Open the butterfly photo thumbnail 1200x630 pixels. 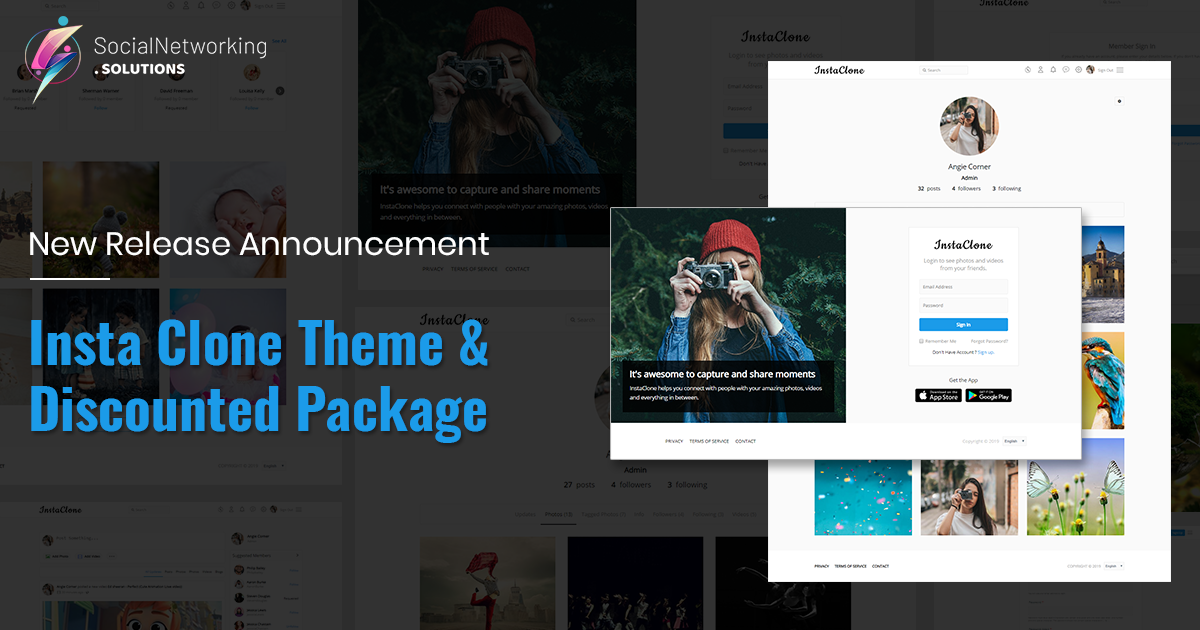pyautogui.click(x=1075, y=486)
